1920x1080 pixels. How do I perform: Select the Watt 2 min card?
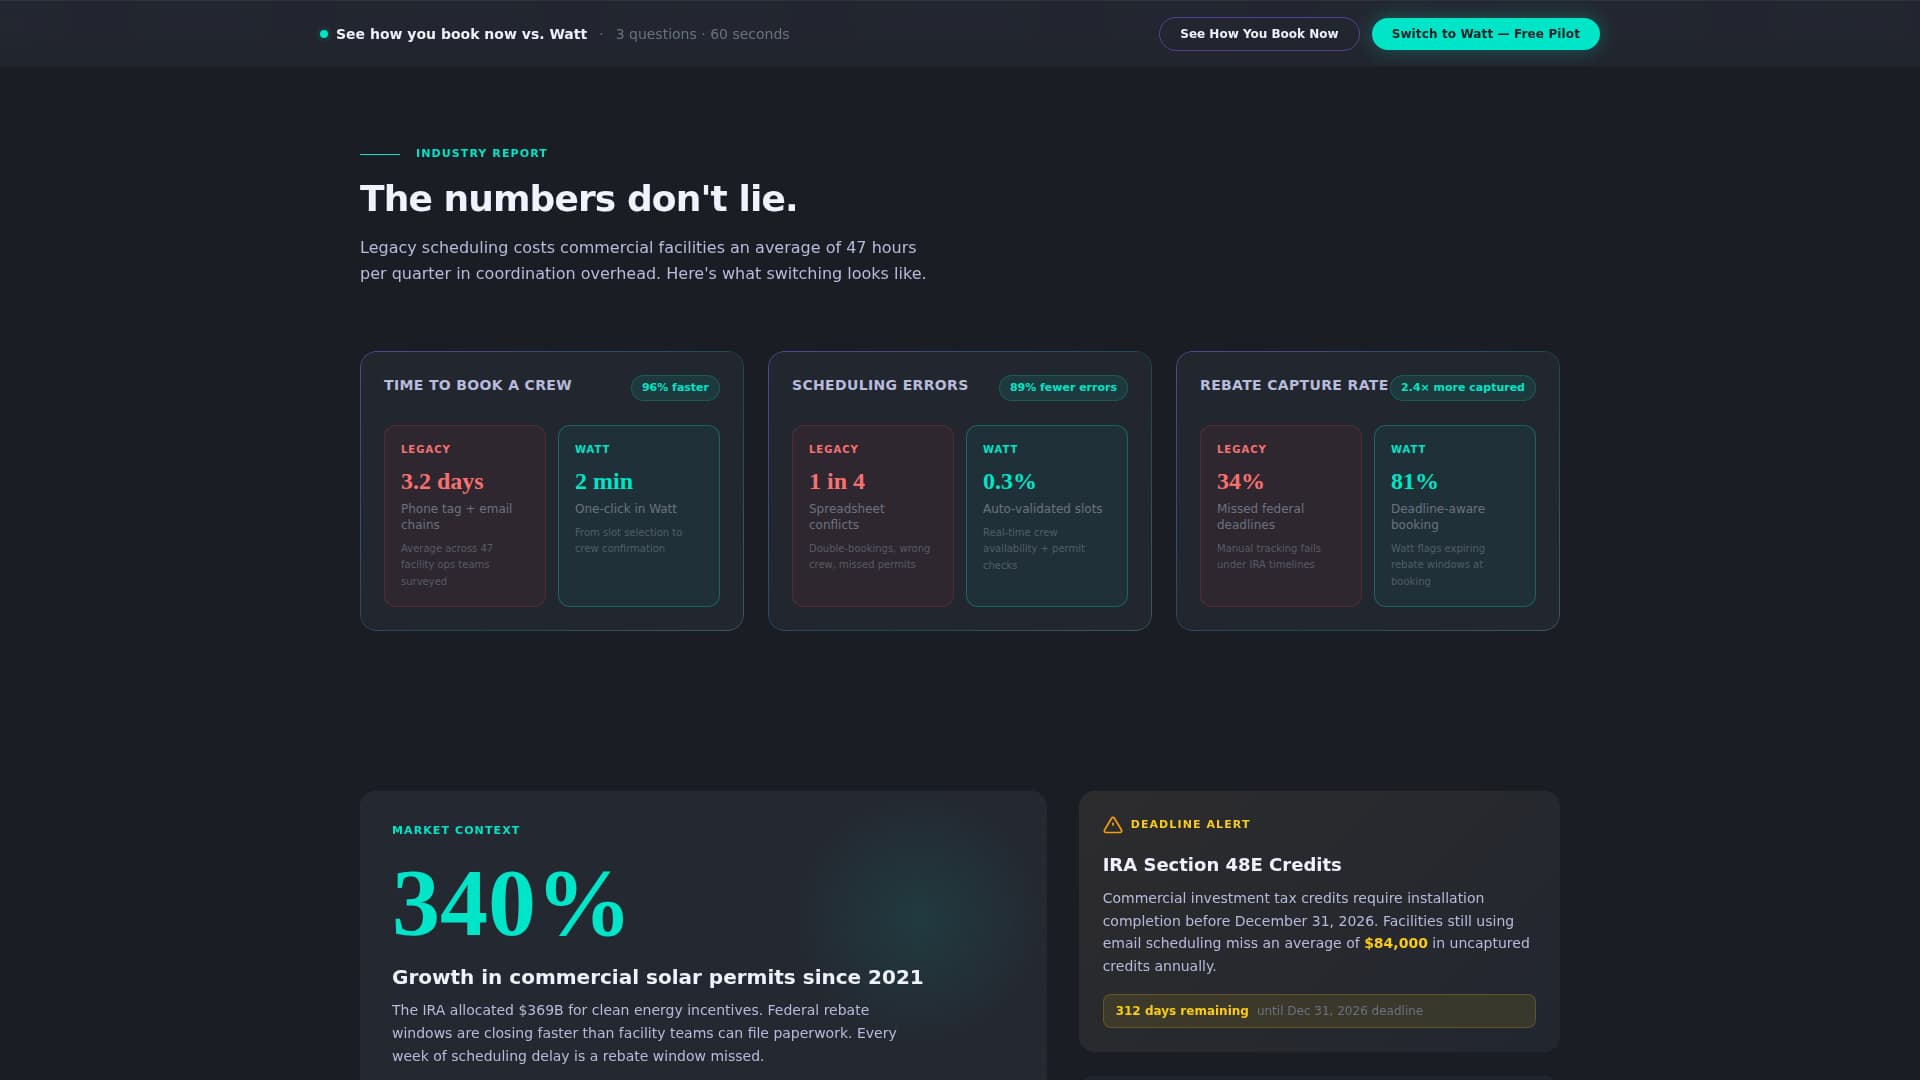point(639,516)
